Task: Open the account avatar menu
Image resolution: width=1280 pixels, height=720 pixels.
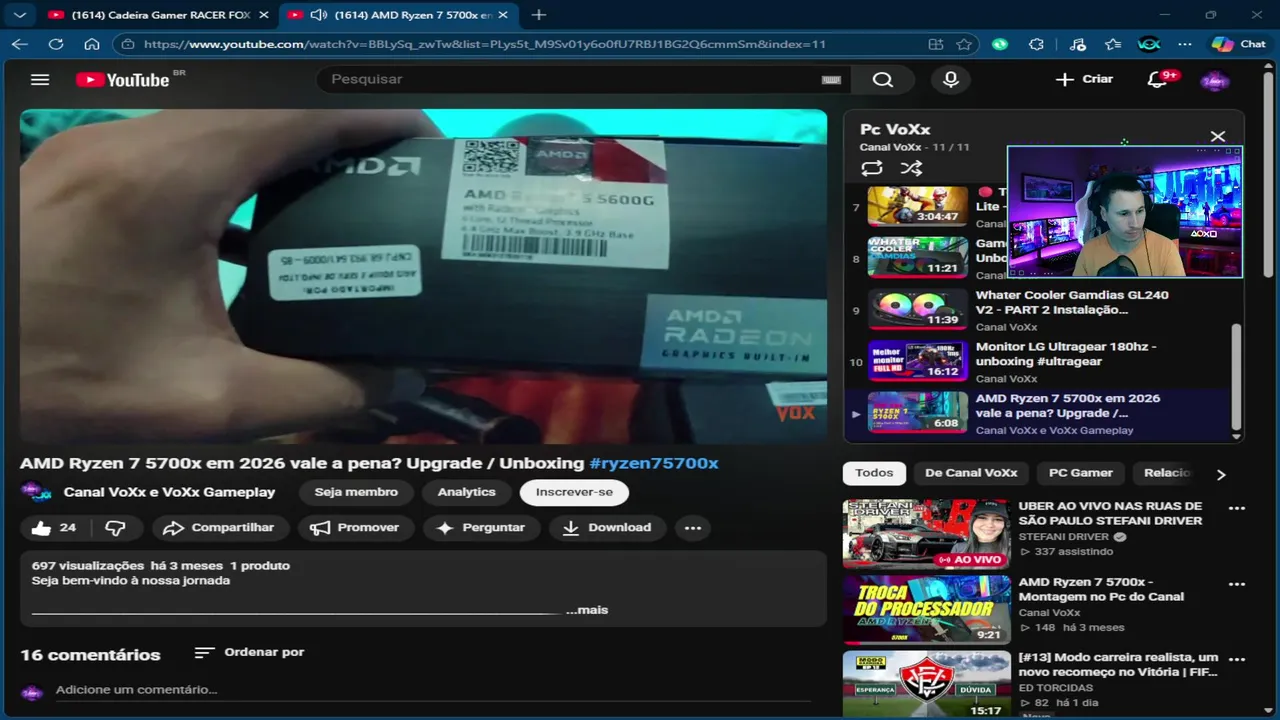Action: pyautogui.click(x=1215, y=80)
